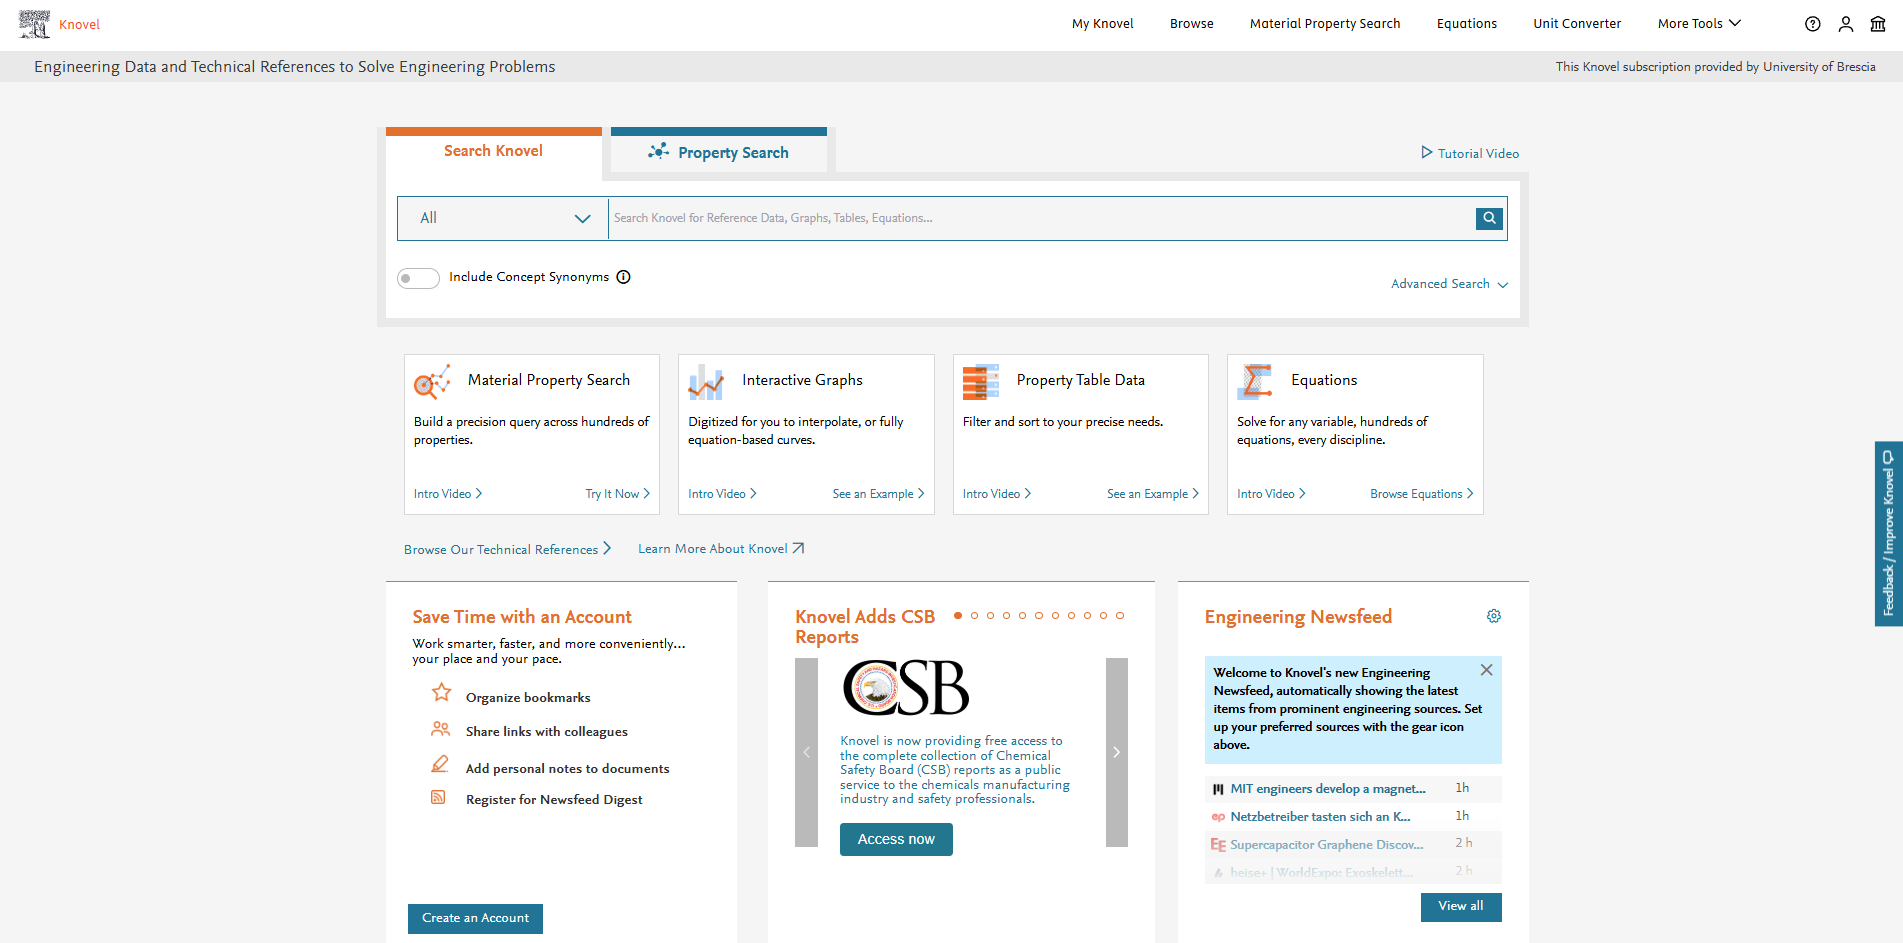Open the help question mark icon
Image resolution: width=1903 pixels, height=943 pixels.
coord(1812,24)
